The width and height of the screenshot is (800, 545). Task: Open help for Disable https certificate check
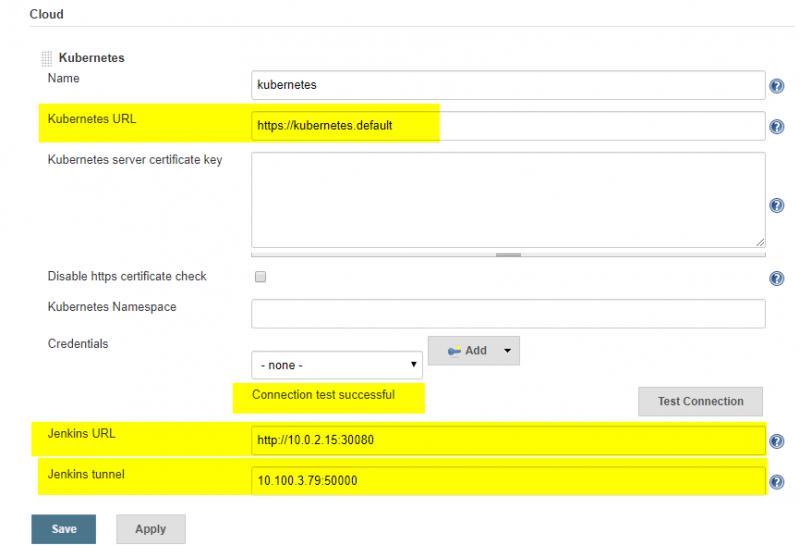[777, 278]
